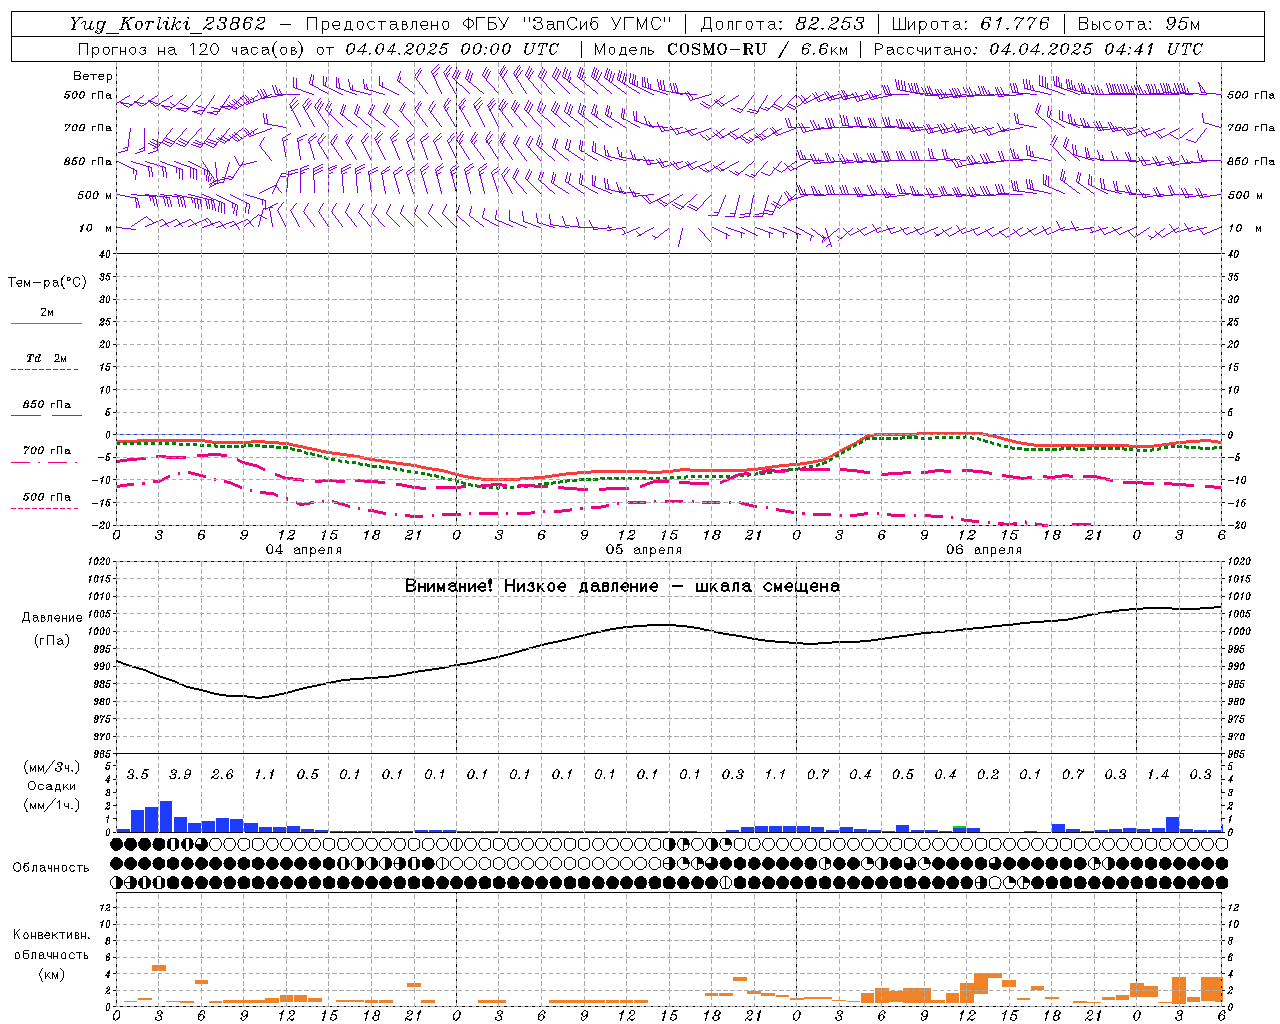Viewport: 1280px width, 1024px height.
Task: Click the 'Конвективн.' convective cloud label
Action: click(51, 935)
